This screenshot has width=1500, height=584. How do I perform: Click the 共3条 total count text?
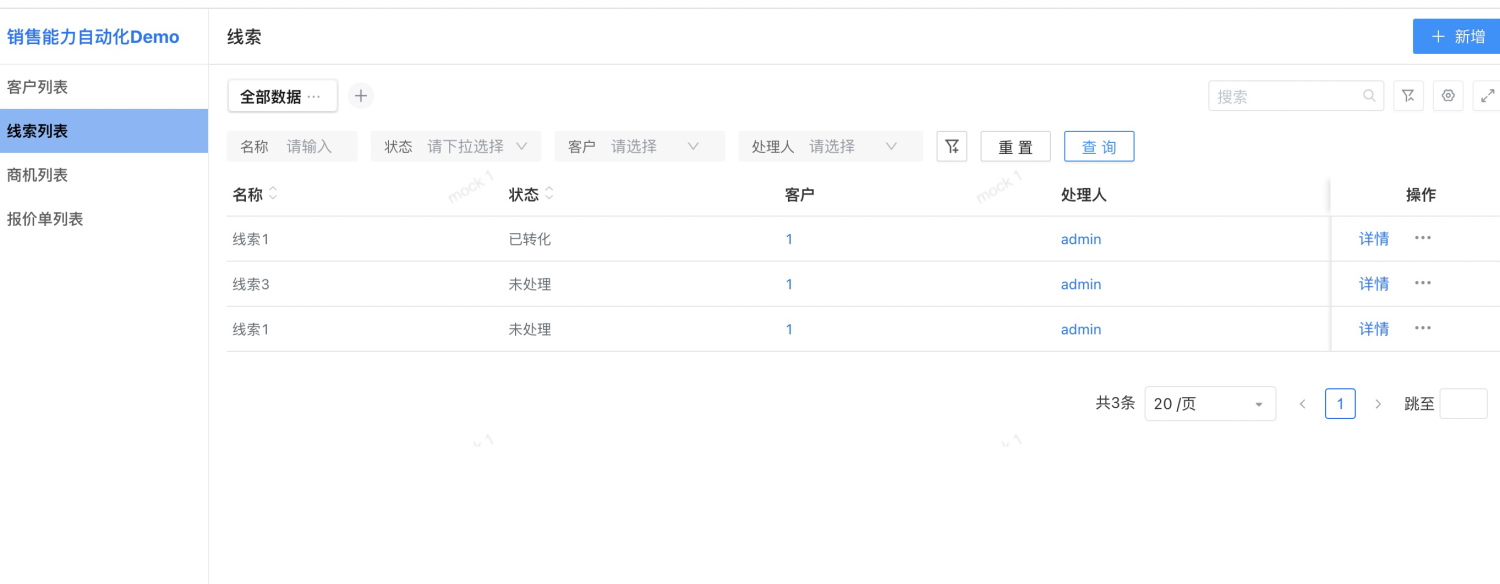pyautogui.click(x=1115, y=403)
